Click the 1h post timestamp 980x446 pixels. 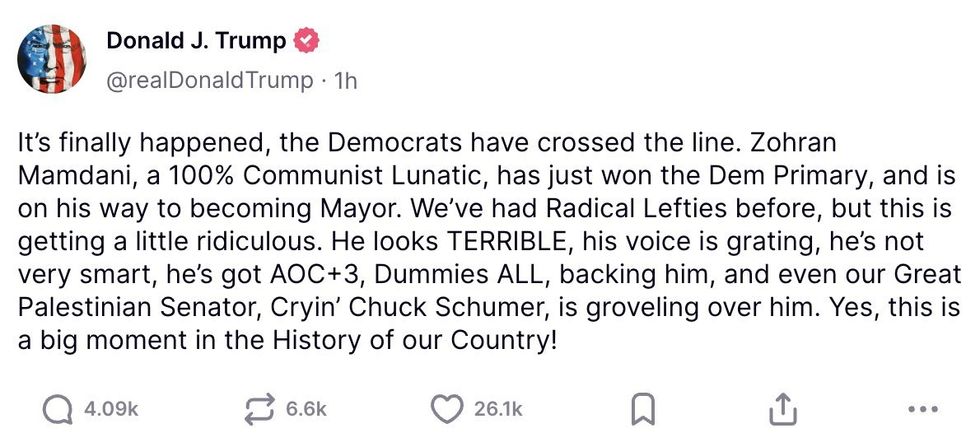click(344, 80)
